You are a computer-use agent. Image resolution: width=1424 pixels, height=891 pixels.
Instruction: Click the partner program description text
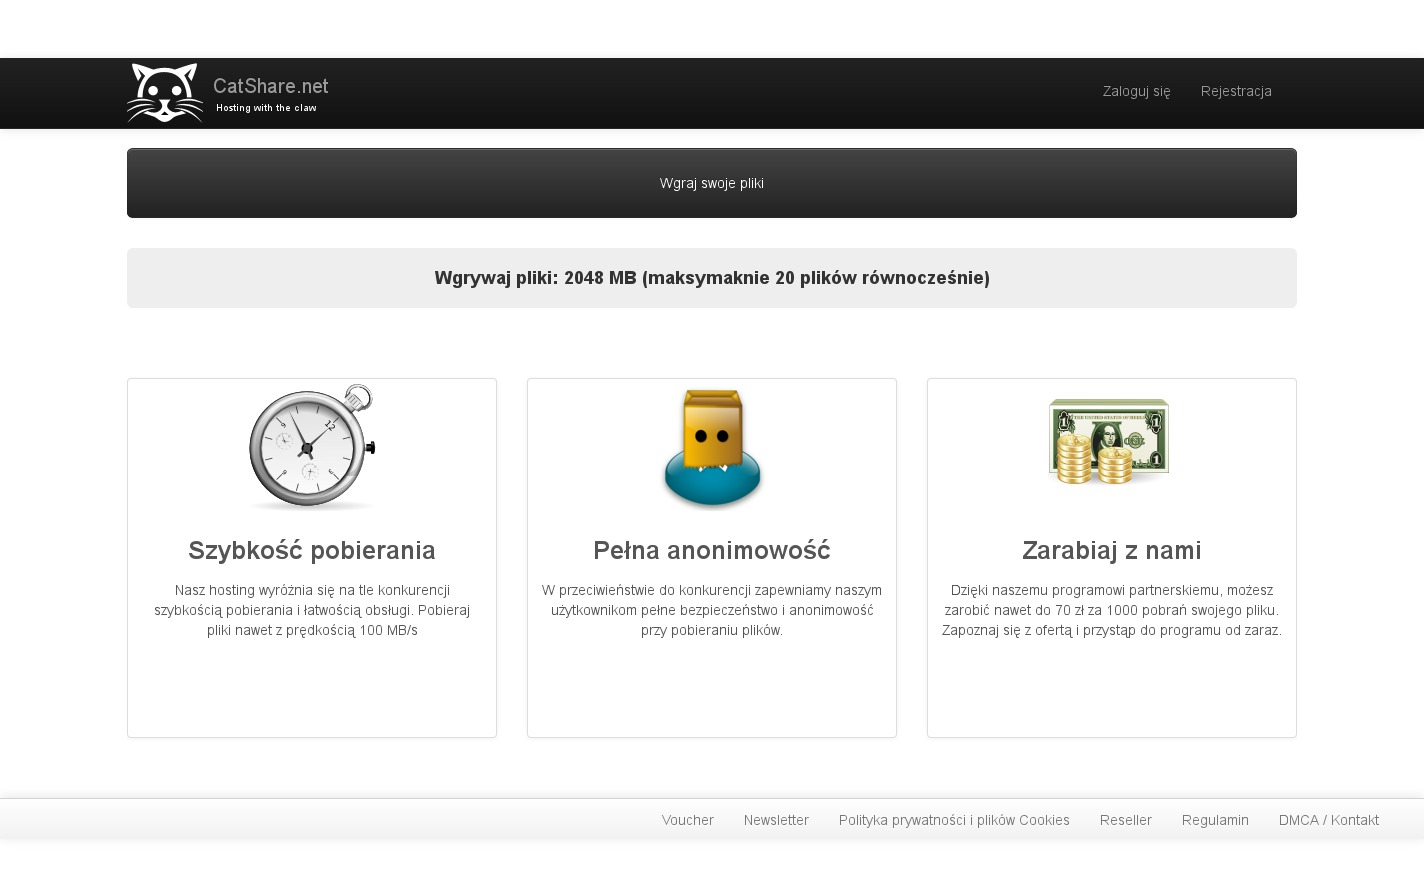(1111, 610)
